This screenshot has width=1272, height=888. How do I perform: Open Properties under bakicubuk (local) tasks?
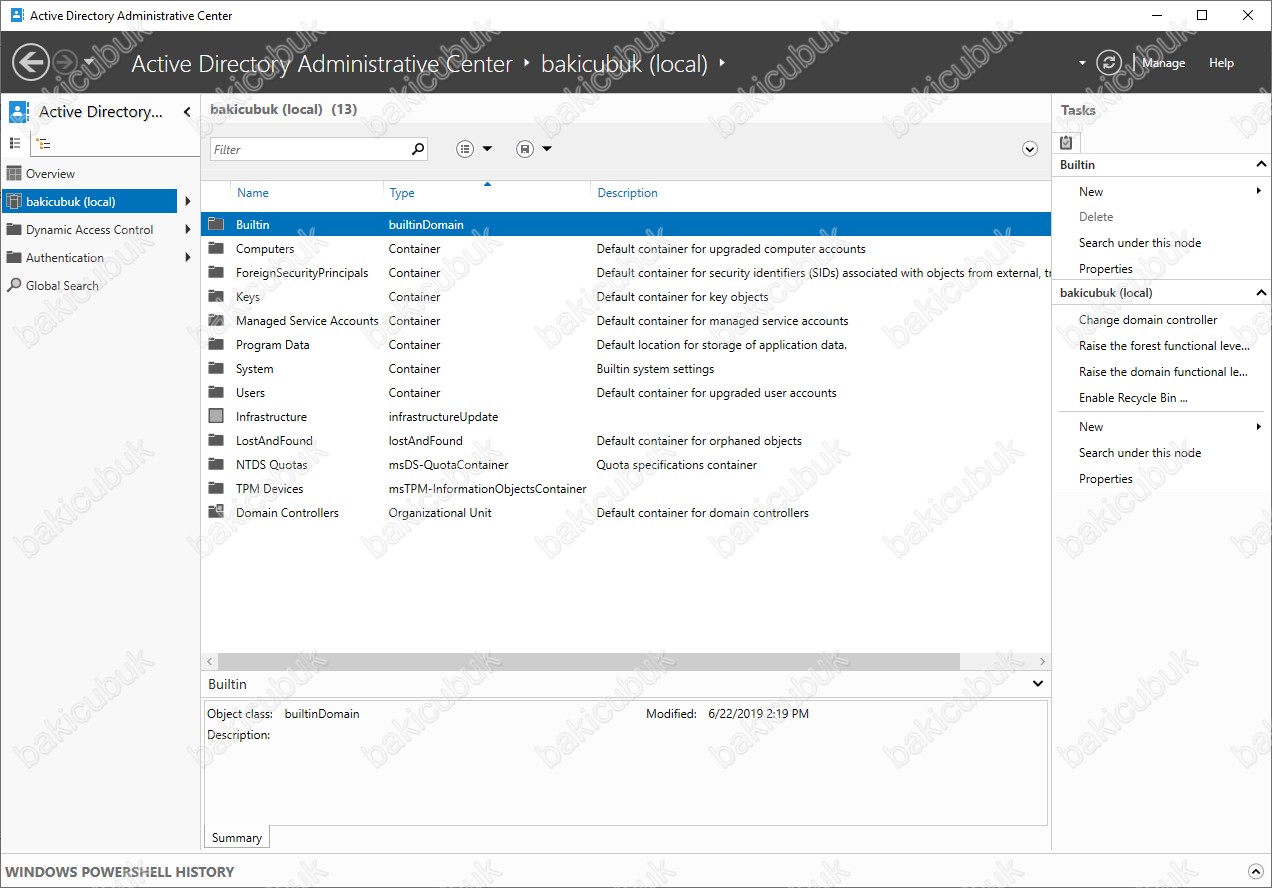click(x=1105, y=479)
